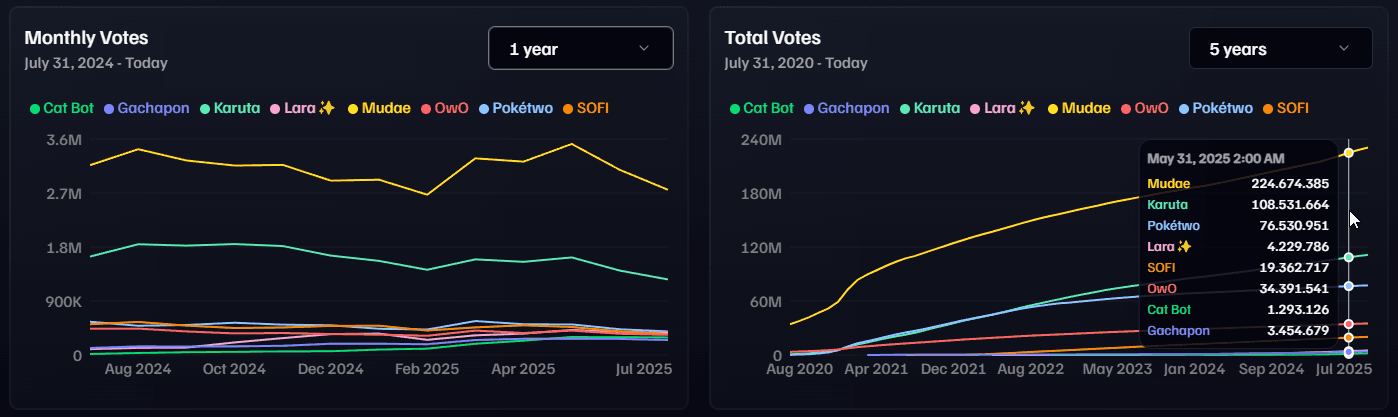Screen dimensions: 1398x417
Task: Hide Cat Bot line in Total Votes chart
Action: point(768,108)
